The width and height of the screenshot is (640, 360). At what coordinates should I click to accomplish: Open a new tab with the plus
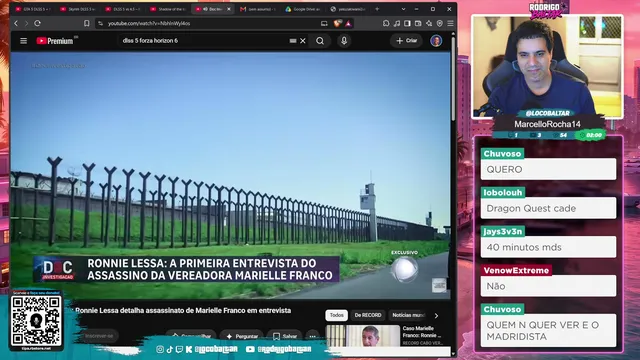(x=377, y=9)
